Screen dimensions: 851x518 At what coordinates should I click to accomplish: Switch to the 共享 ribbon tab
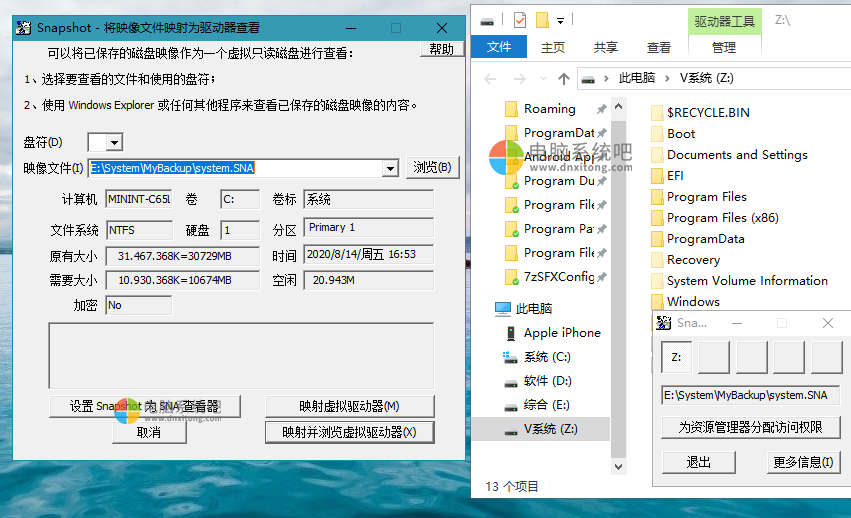click(606, 48)
